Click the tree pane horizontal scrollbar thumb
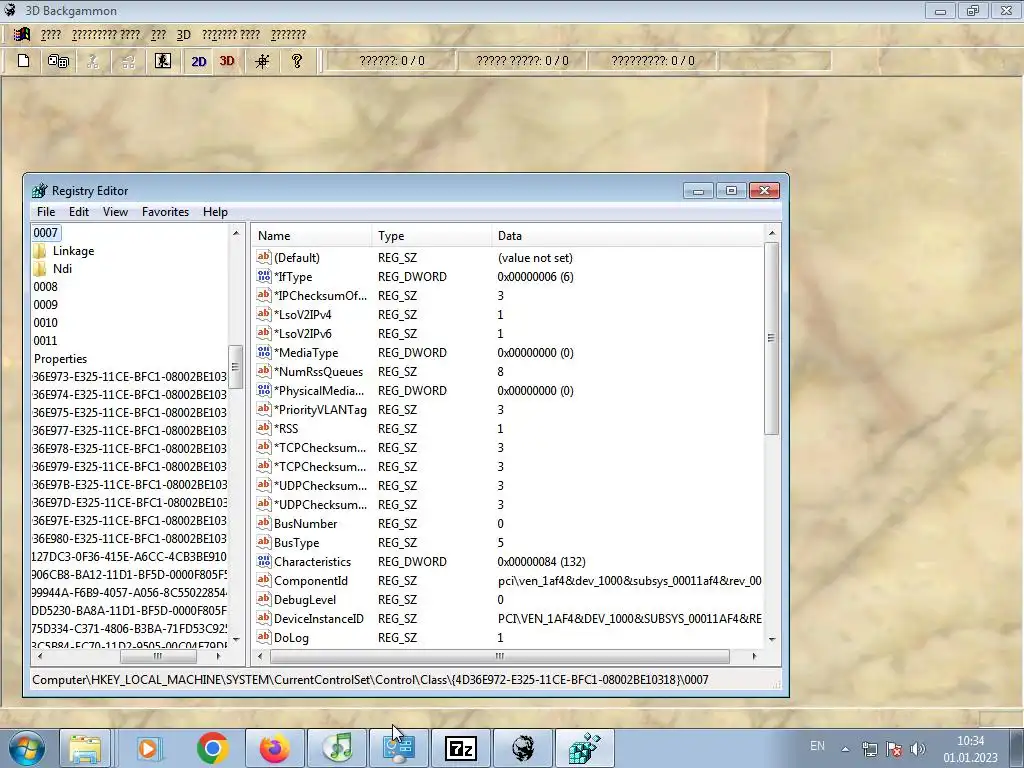The height and width of the screenshot is (768, 1024). [x=157, y=656]
